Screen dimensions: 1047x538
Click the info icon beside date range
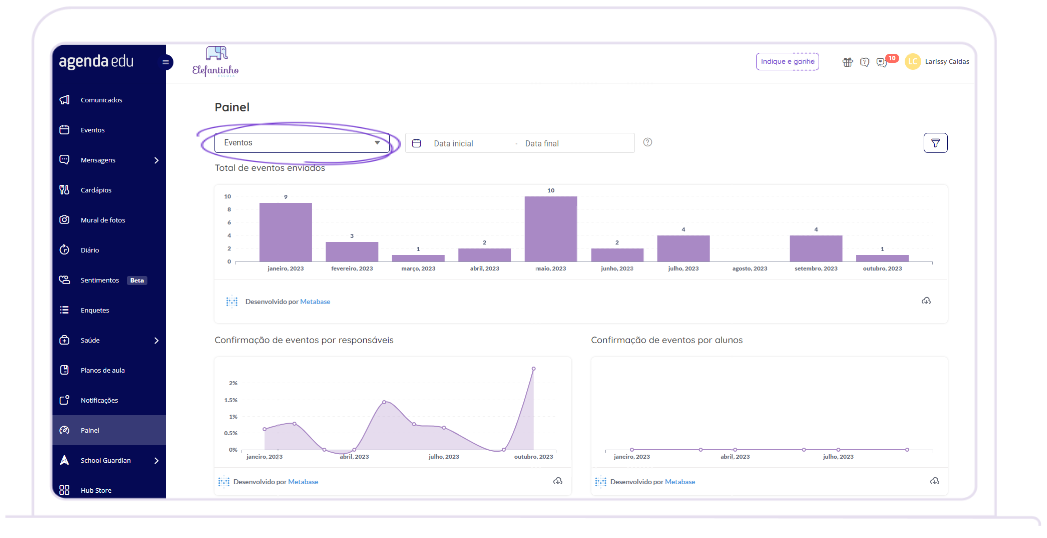pyautogui.click(x=648, y=143)
